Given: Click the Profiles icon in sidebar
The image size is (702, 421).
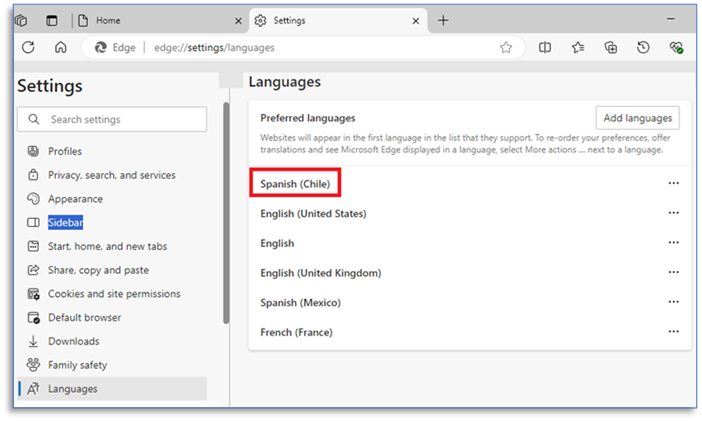Looking at the screenshot, I should pos(34,151).
